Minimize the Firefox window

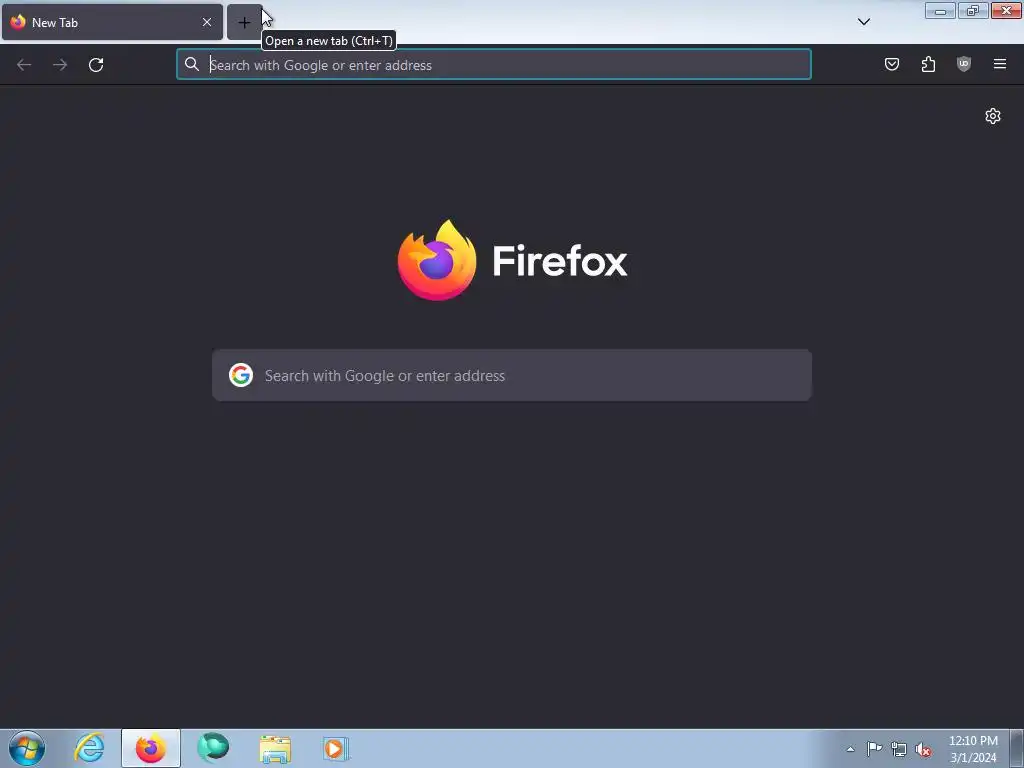pos(940,10)
